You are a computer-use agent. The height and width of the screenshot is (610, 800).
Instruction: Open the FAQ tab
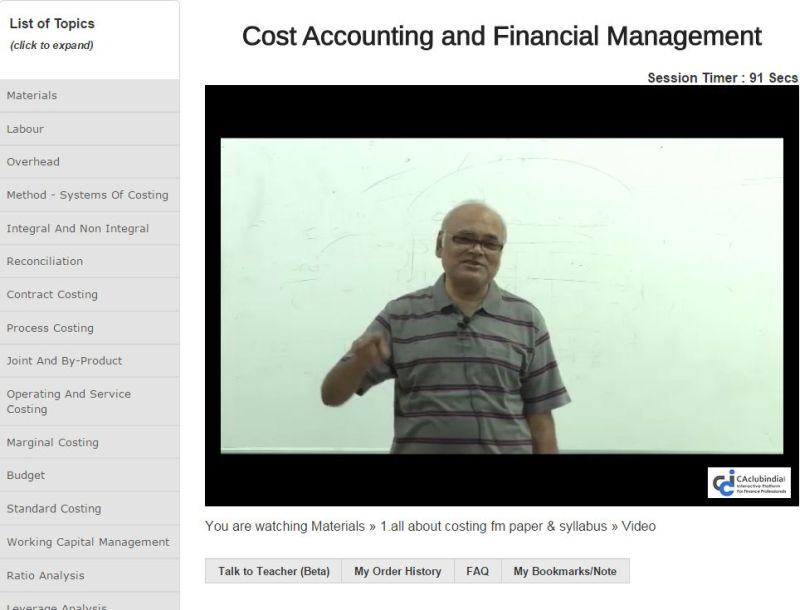pyautogui.click(x=477, y=571)
